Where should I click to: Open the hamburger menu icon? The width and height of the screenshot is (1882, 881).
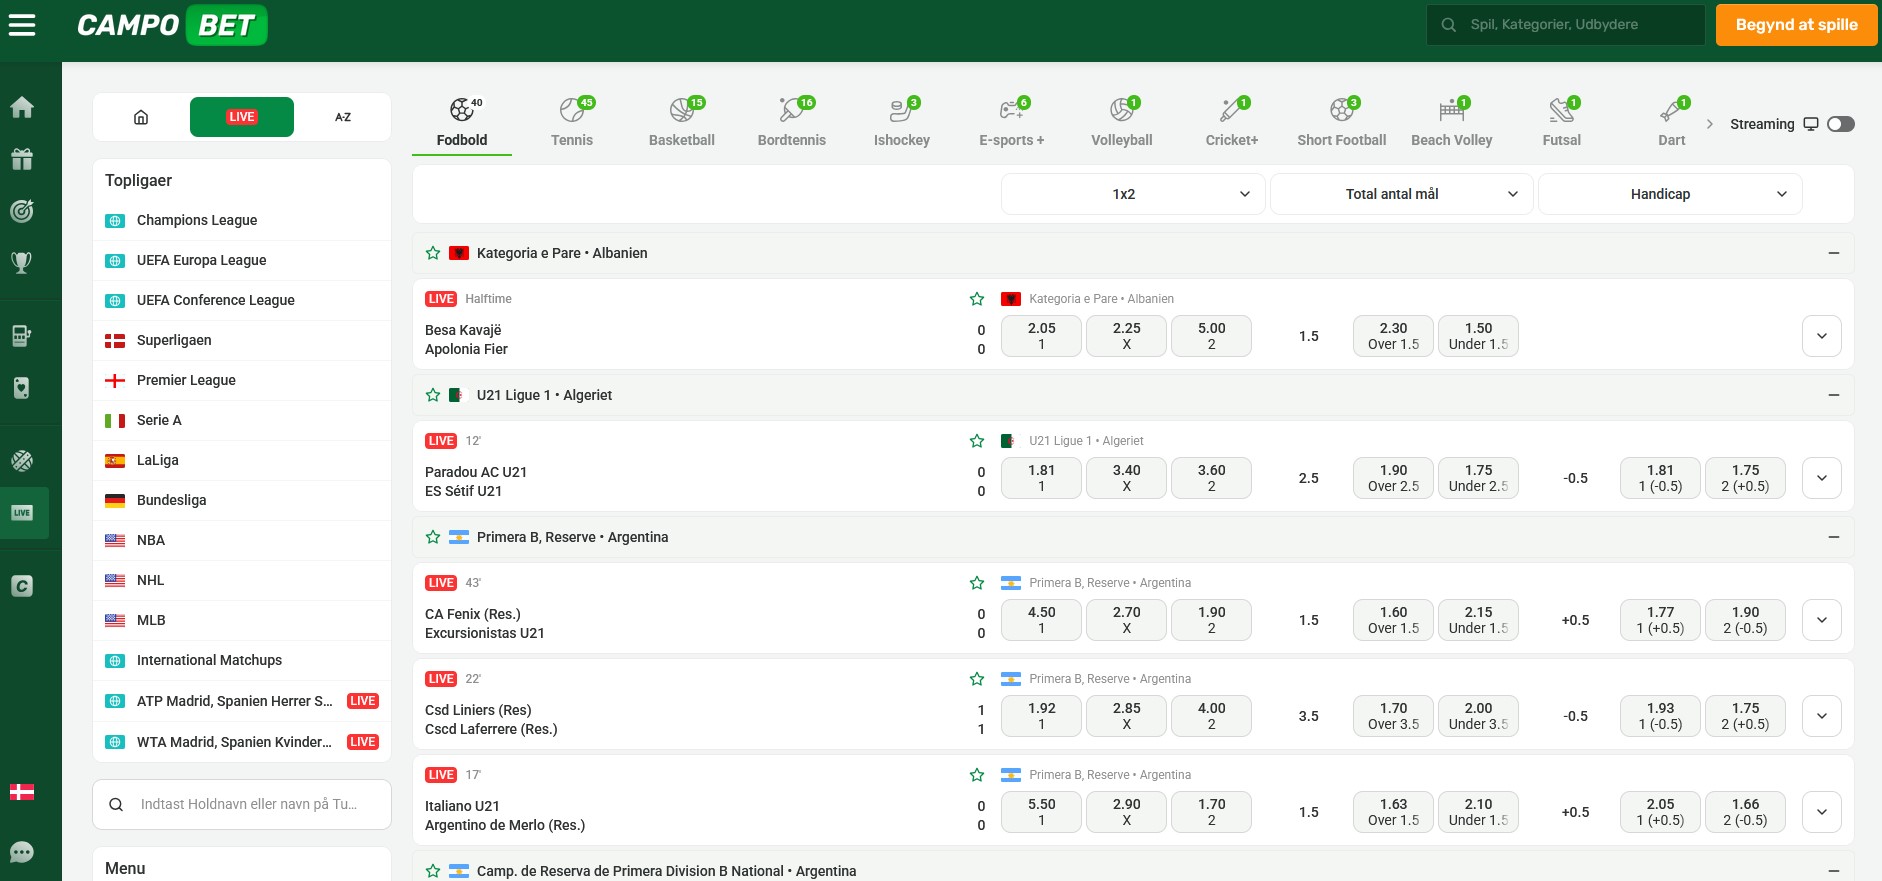point(22,25)
